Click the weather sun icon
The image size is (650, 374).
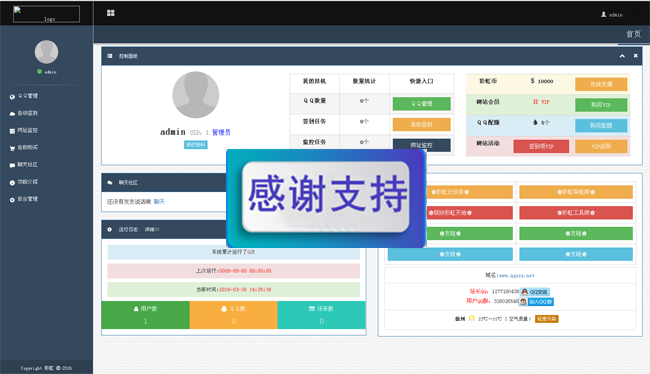(471, 318)
